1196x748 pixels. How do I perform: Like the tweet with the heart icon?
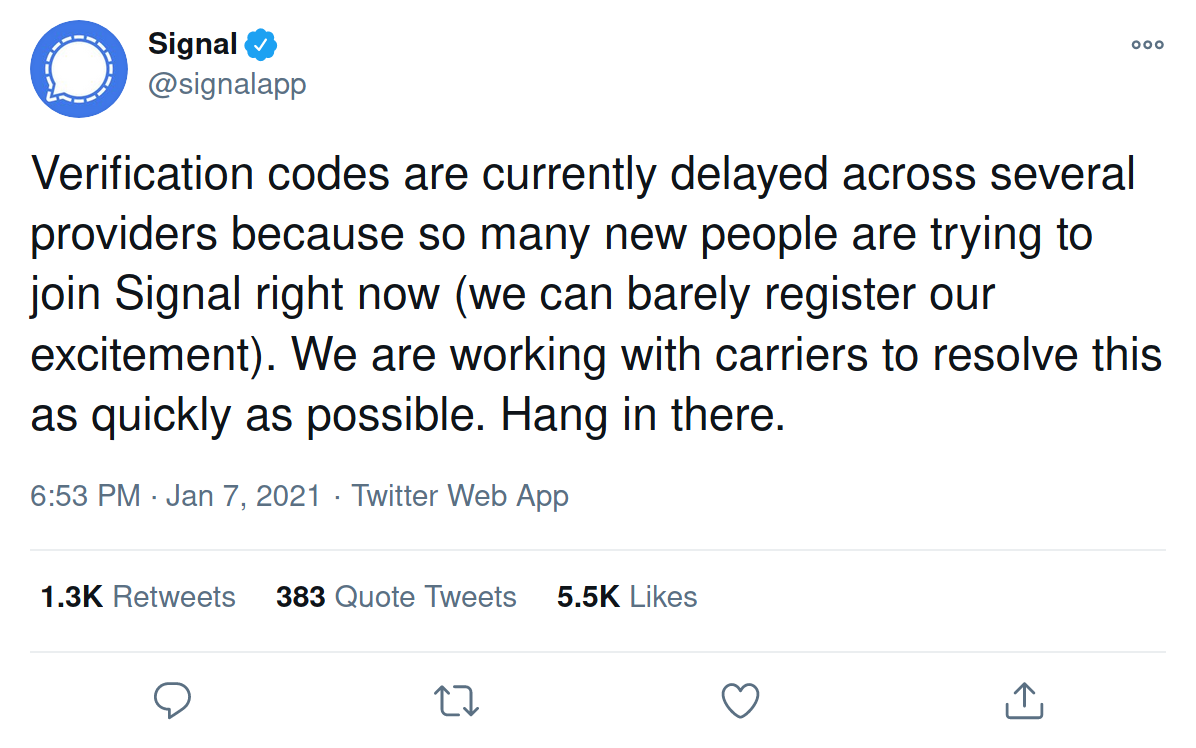(740, 700)
